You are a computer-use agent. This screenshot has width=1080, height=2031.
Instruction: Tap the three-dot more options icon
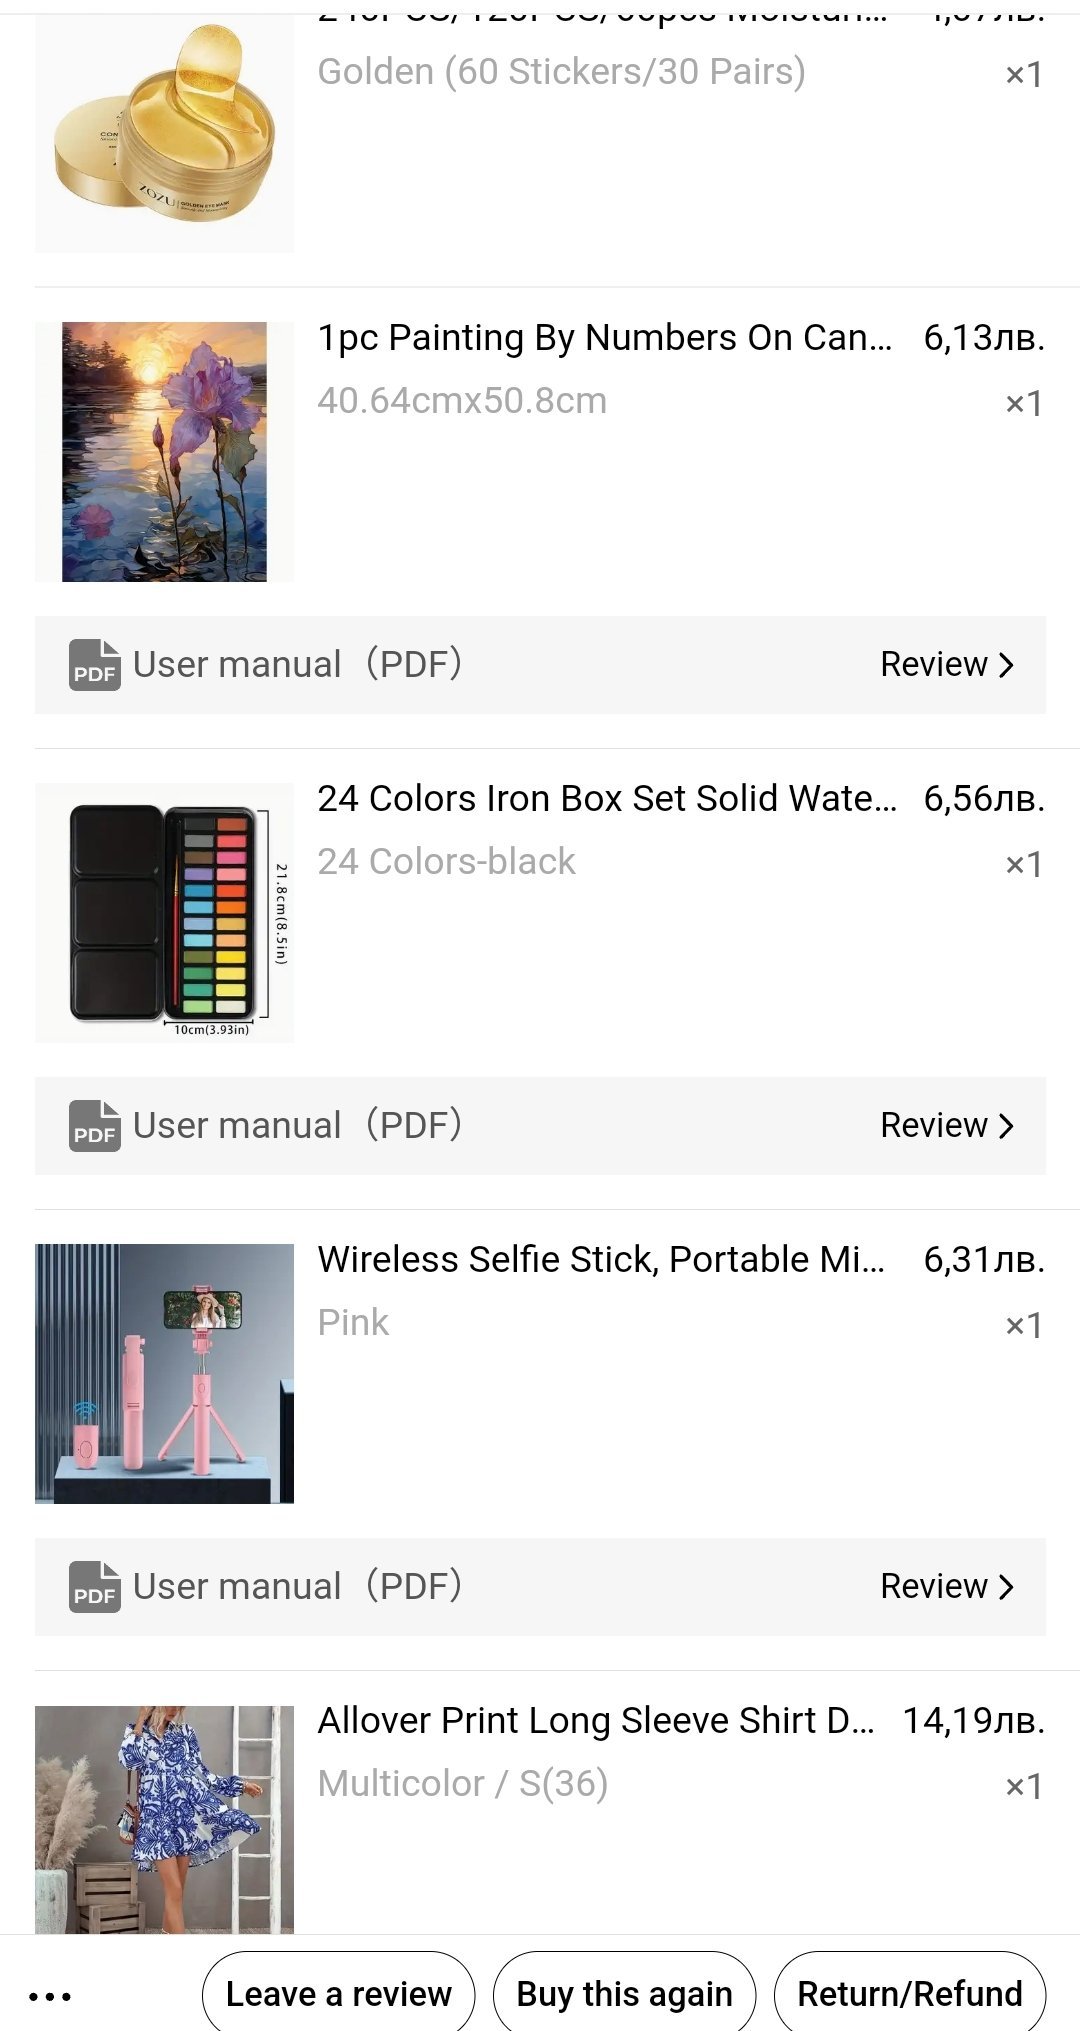tap(50, 1996)
